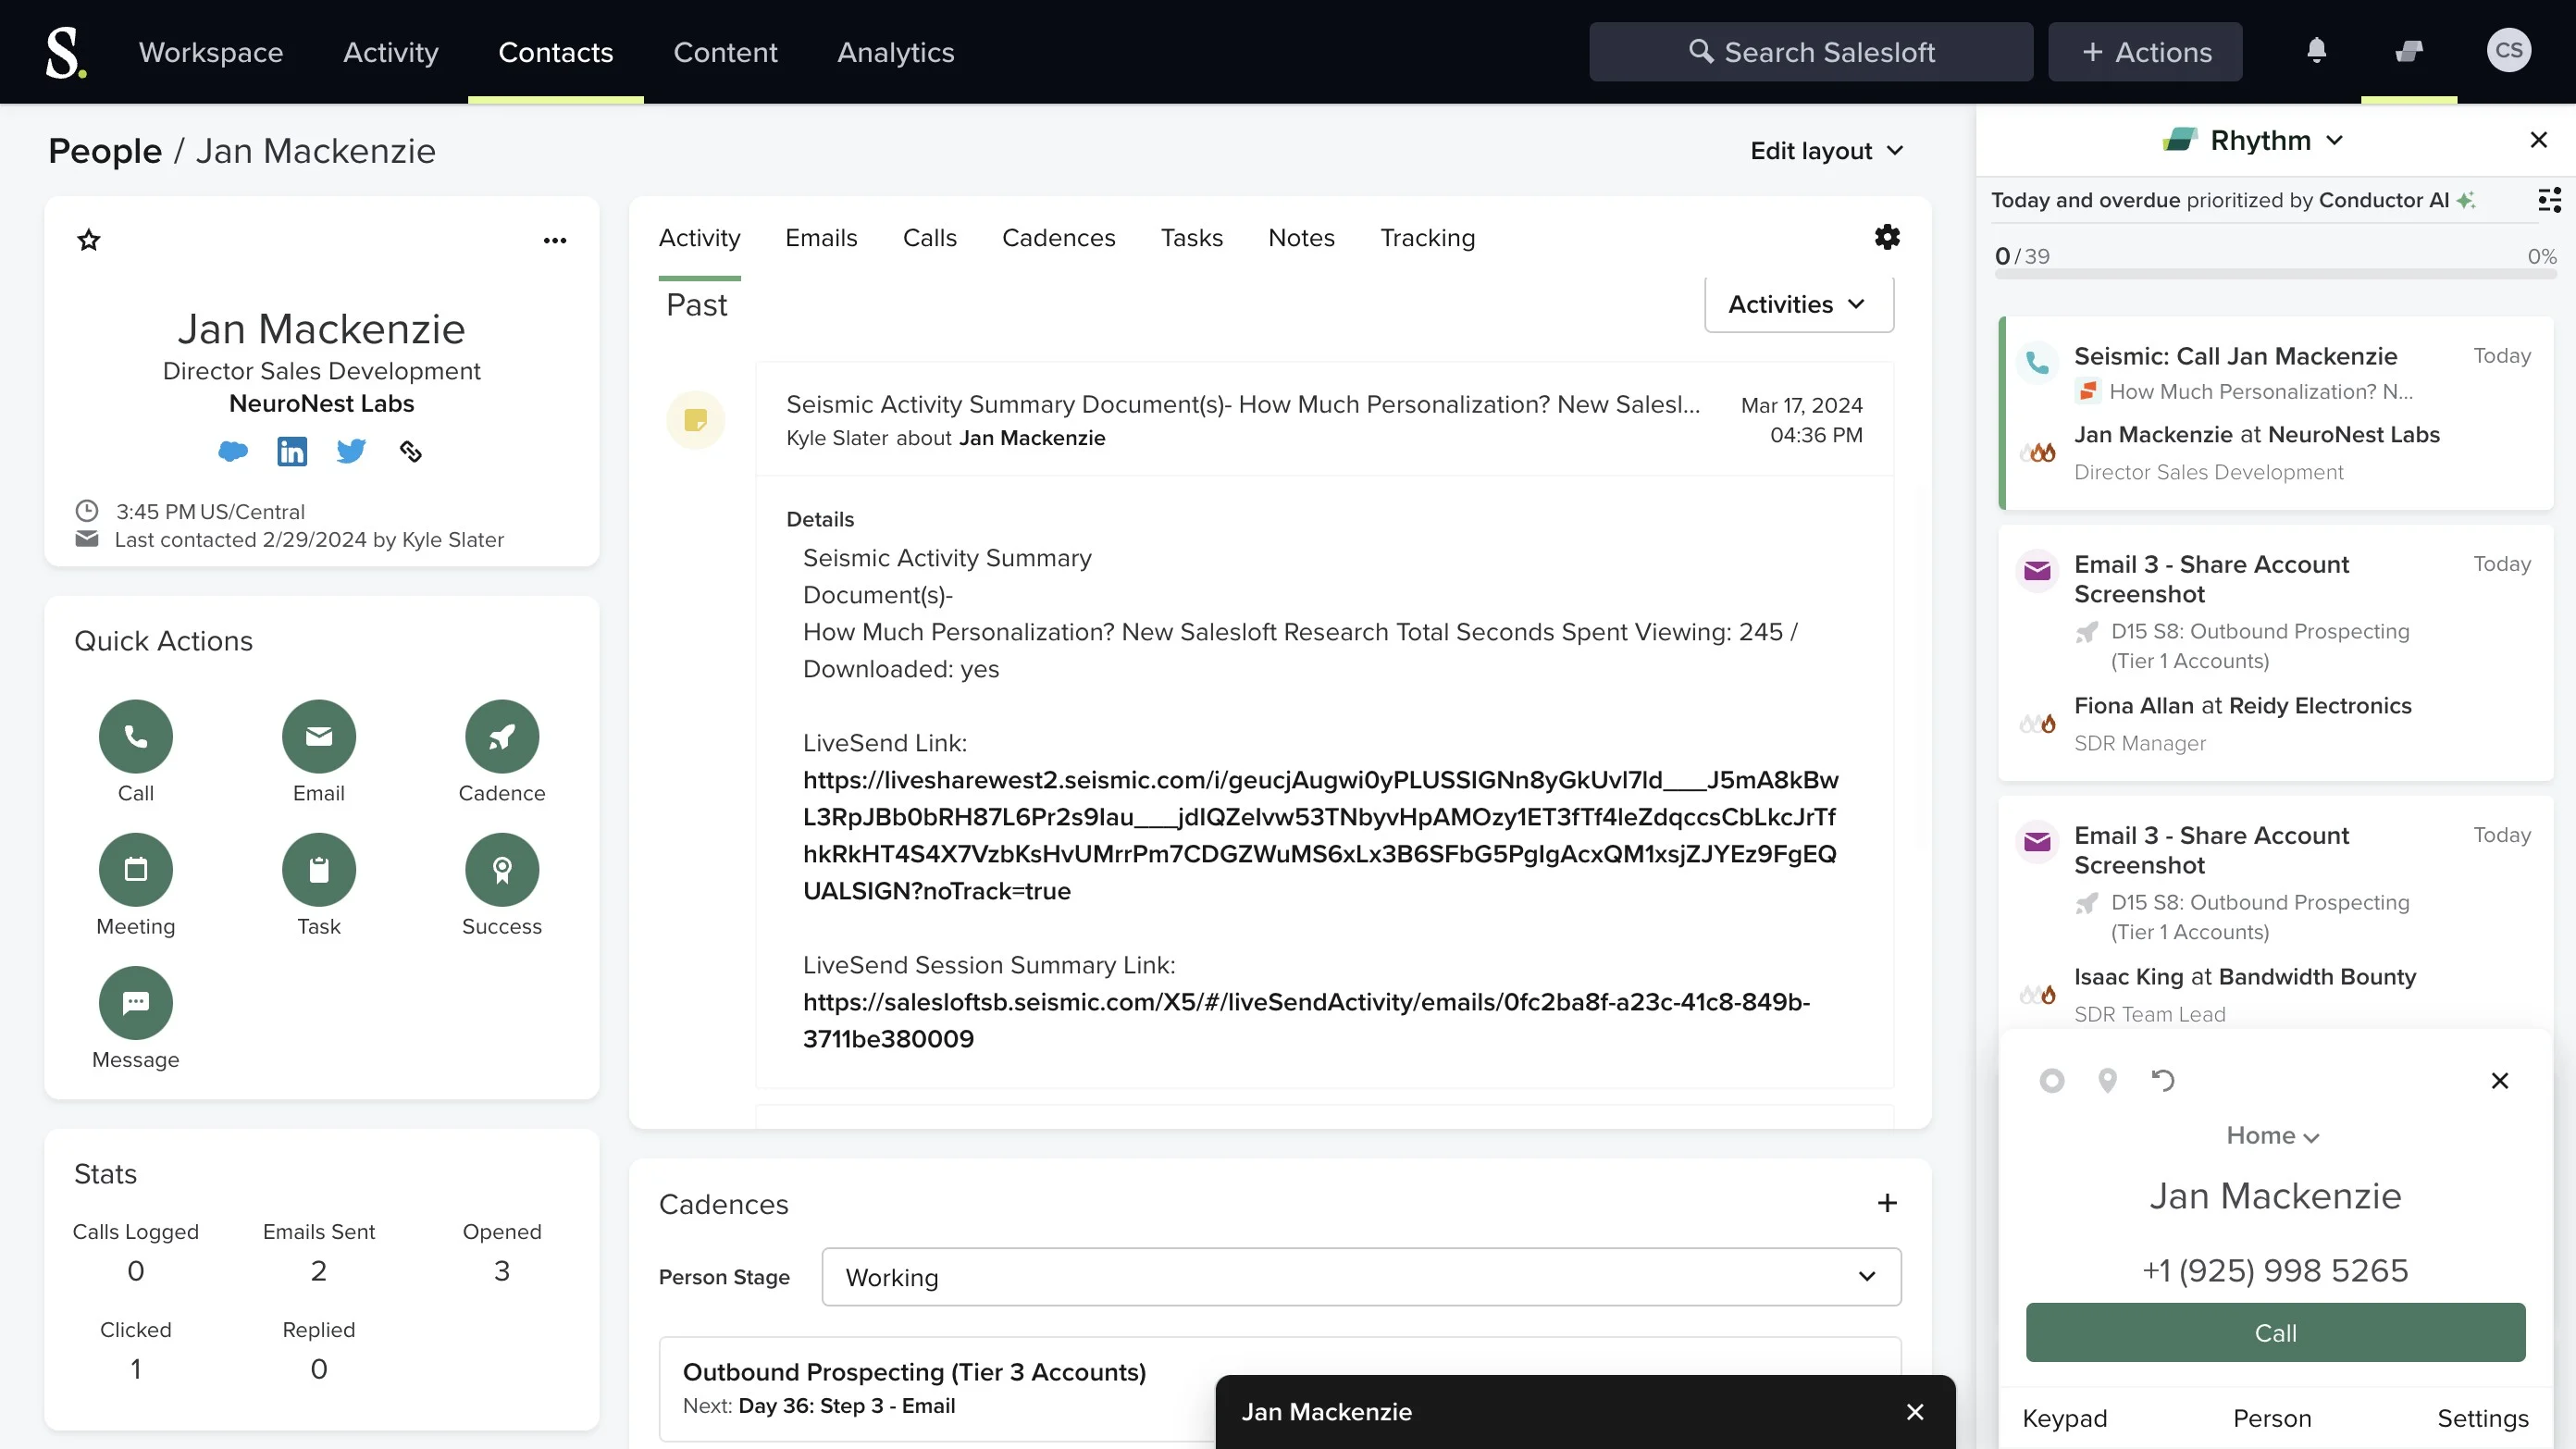Click the green Call button in dialer
Viewport: 2576px width, 1449px height.
(2276, 1332)
